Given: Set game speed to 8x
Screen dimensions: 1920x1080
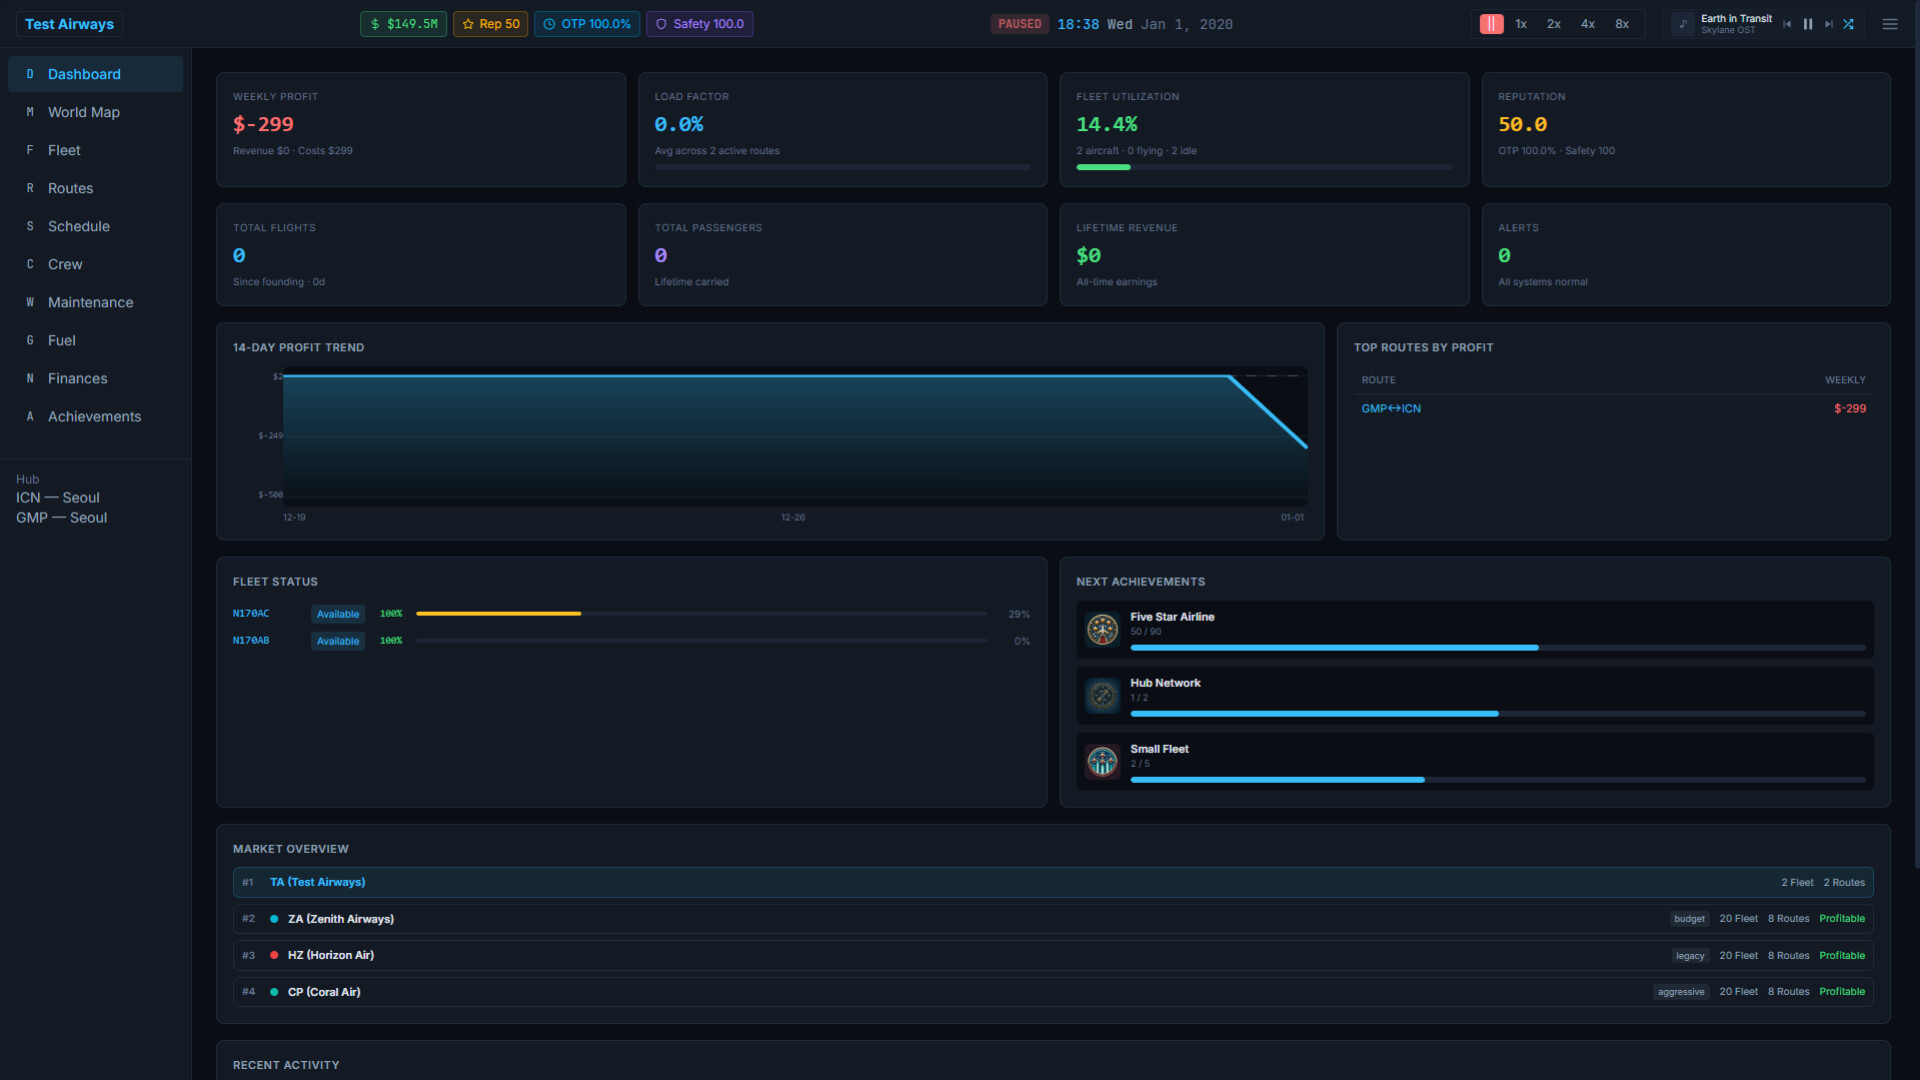Looking at the screenshot, I should click(x=1622, y=24).
